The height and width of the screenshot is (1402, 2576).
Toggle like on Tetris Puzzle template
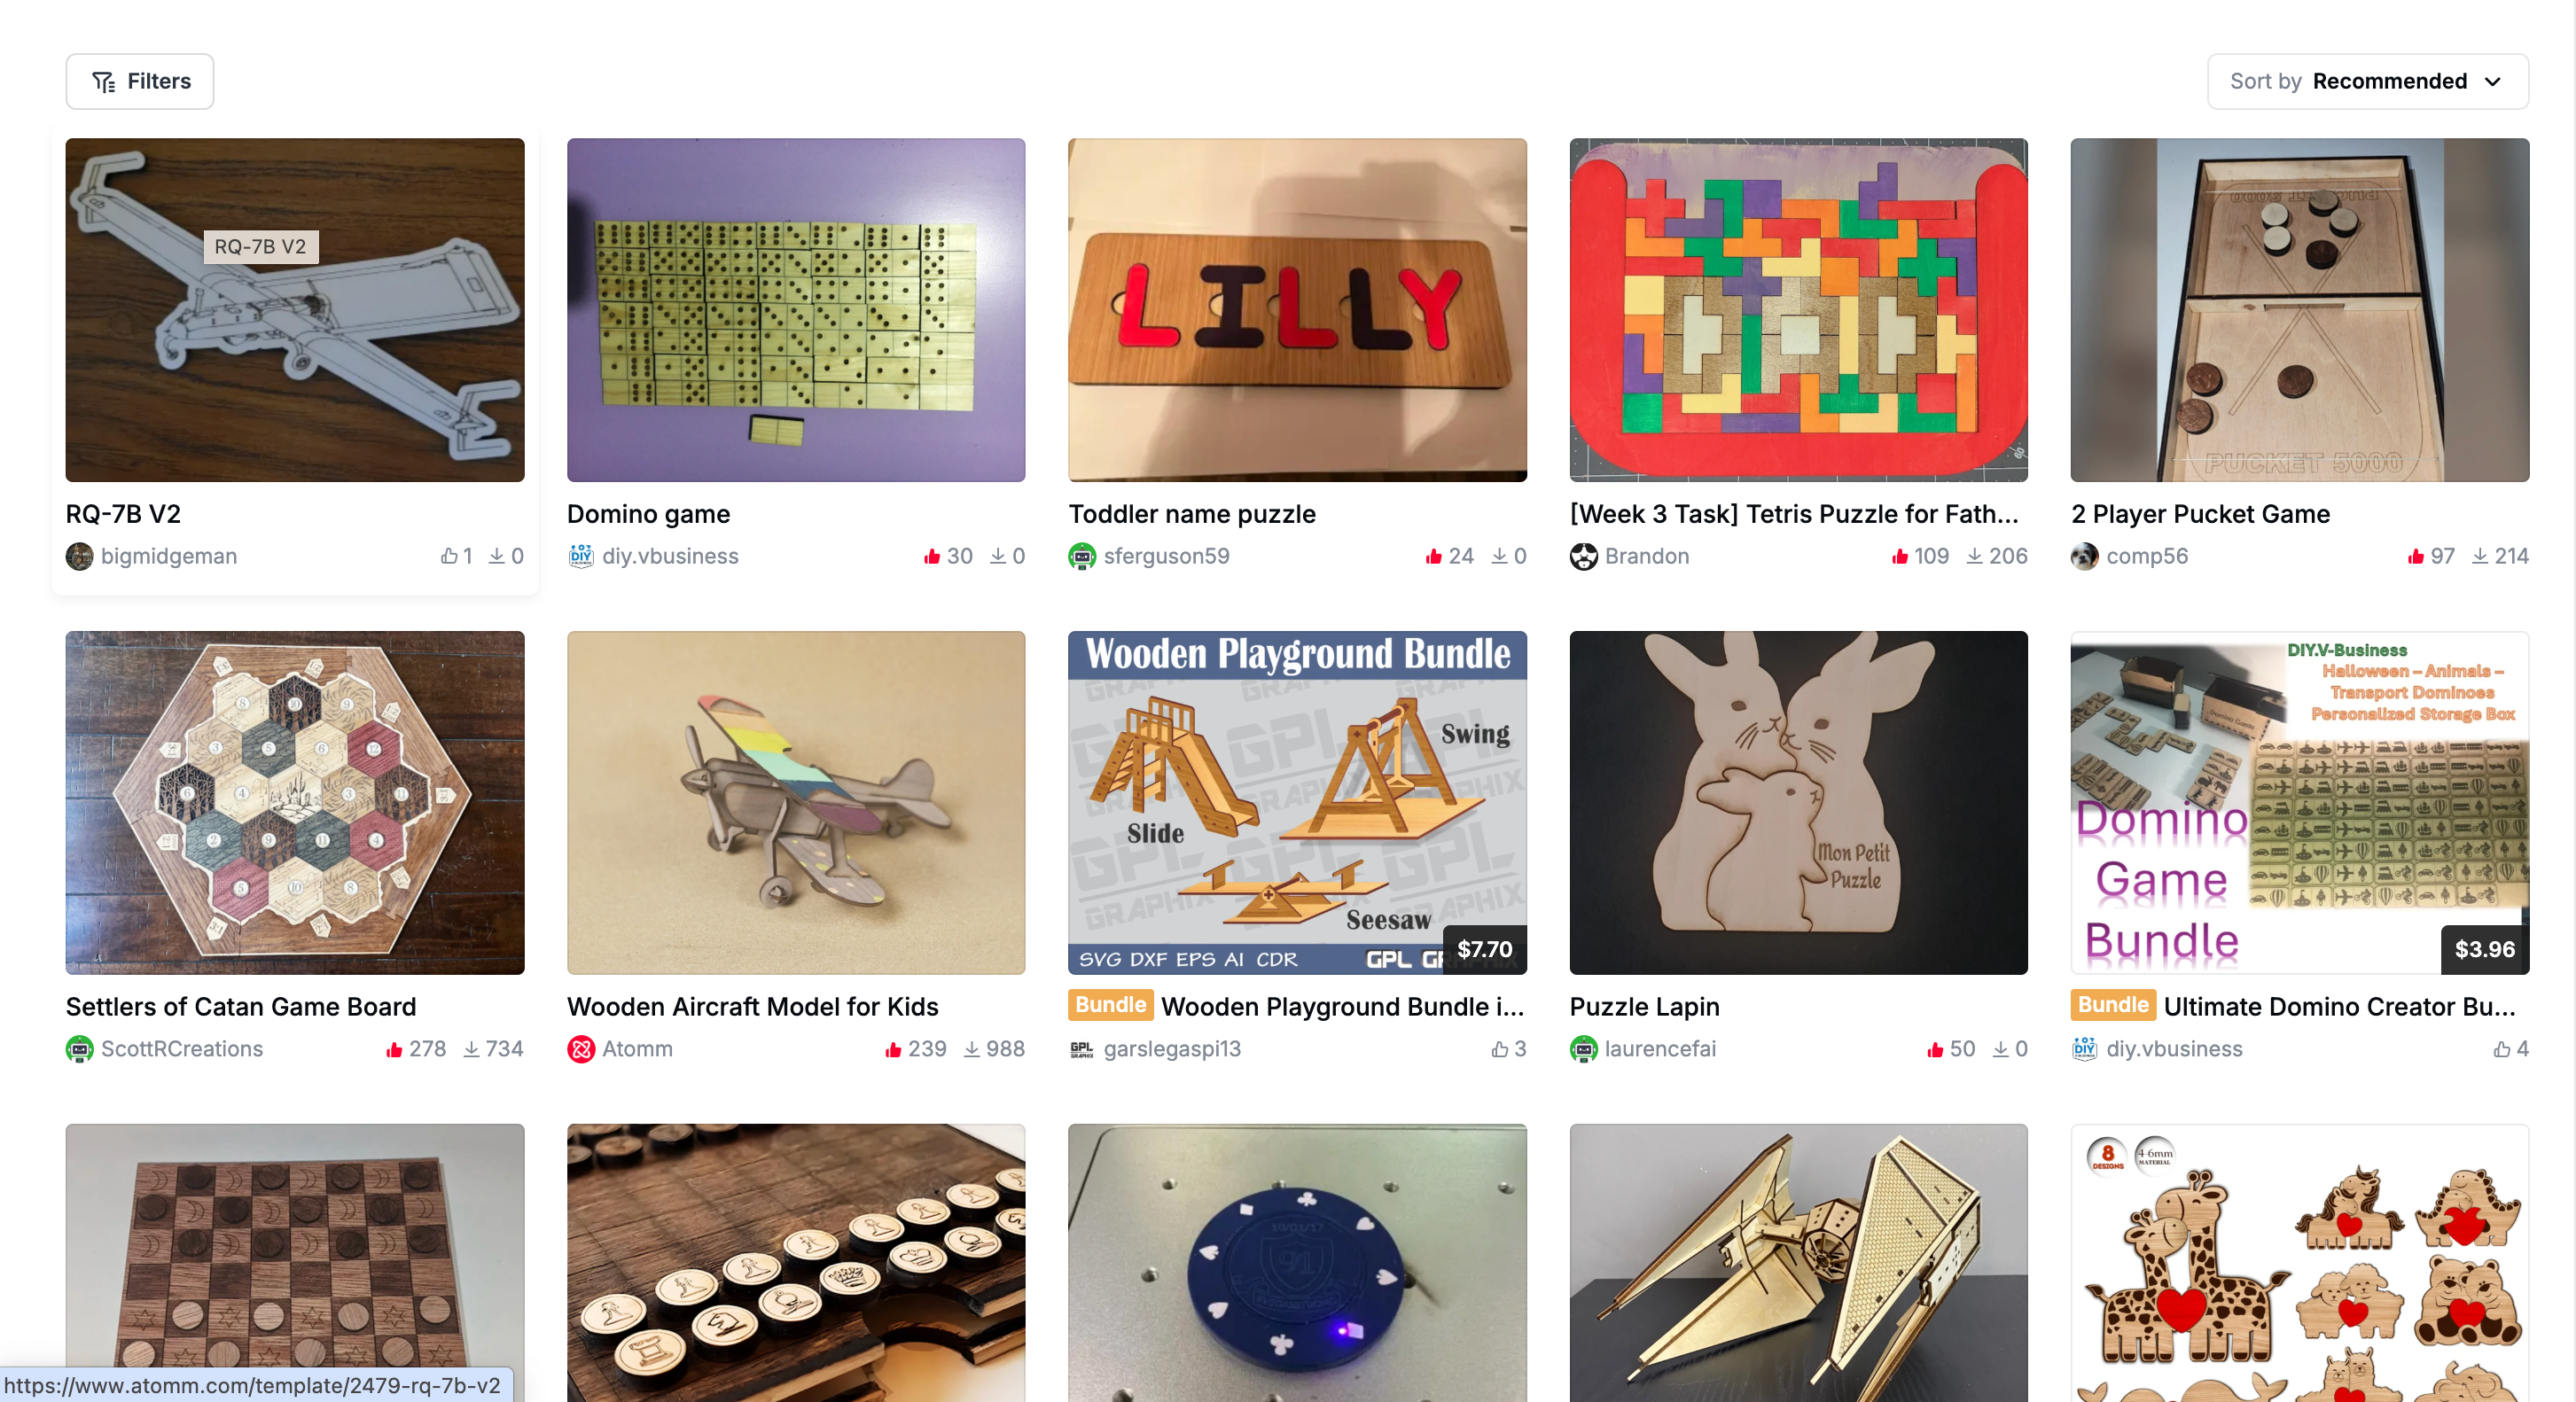tap(1899, 556)
